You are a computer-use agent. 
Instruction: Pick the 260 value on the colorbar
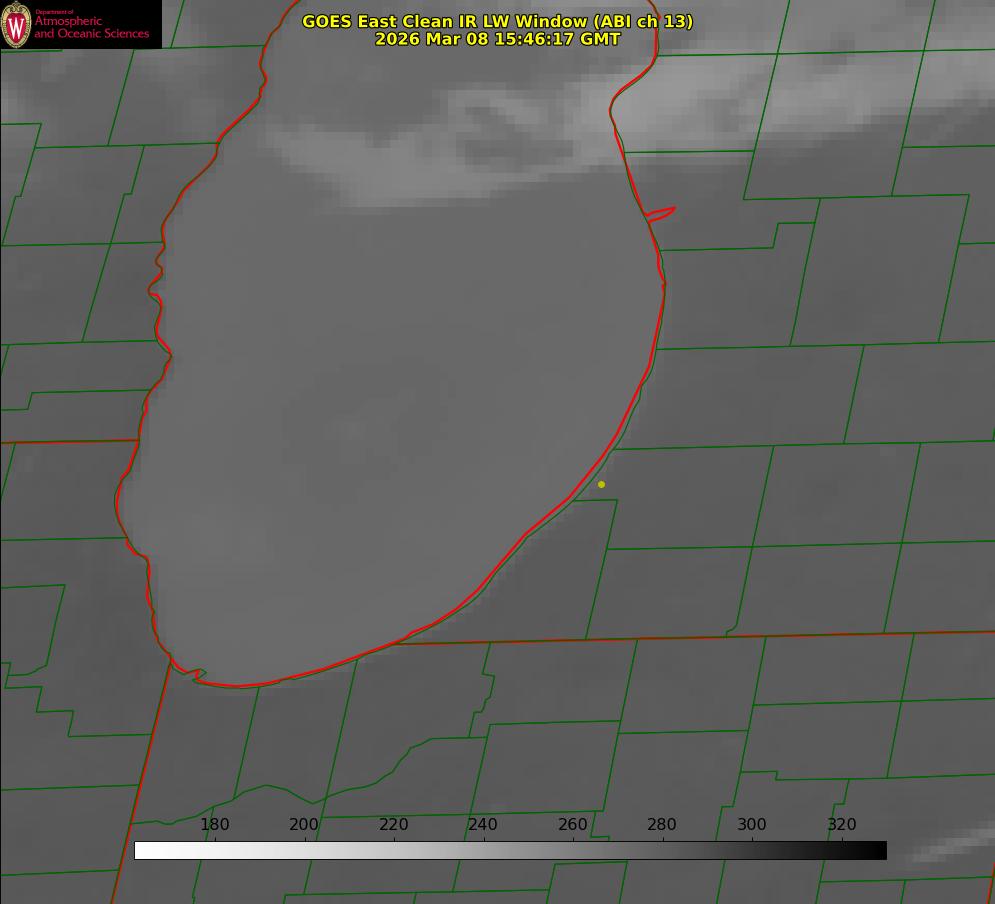573,825
